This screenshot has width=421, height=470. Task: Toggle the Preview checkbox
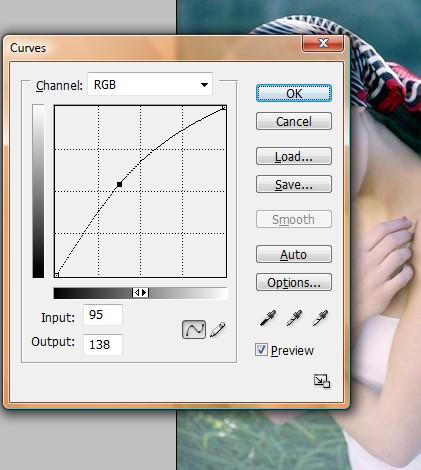[261, 350]
